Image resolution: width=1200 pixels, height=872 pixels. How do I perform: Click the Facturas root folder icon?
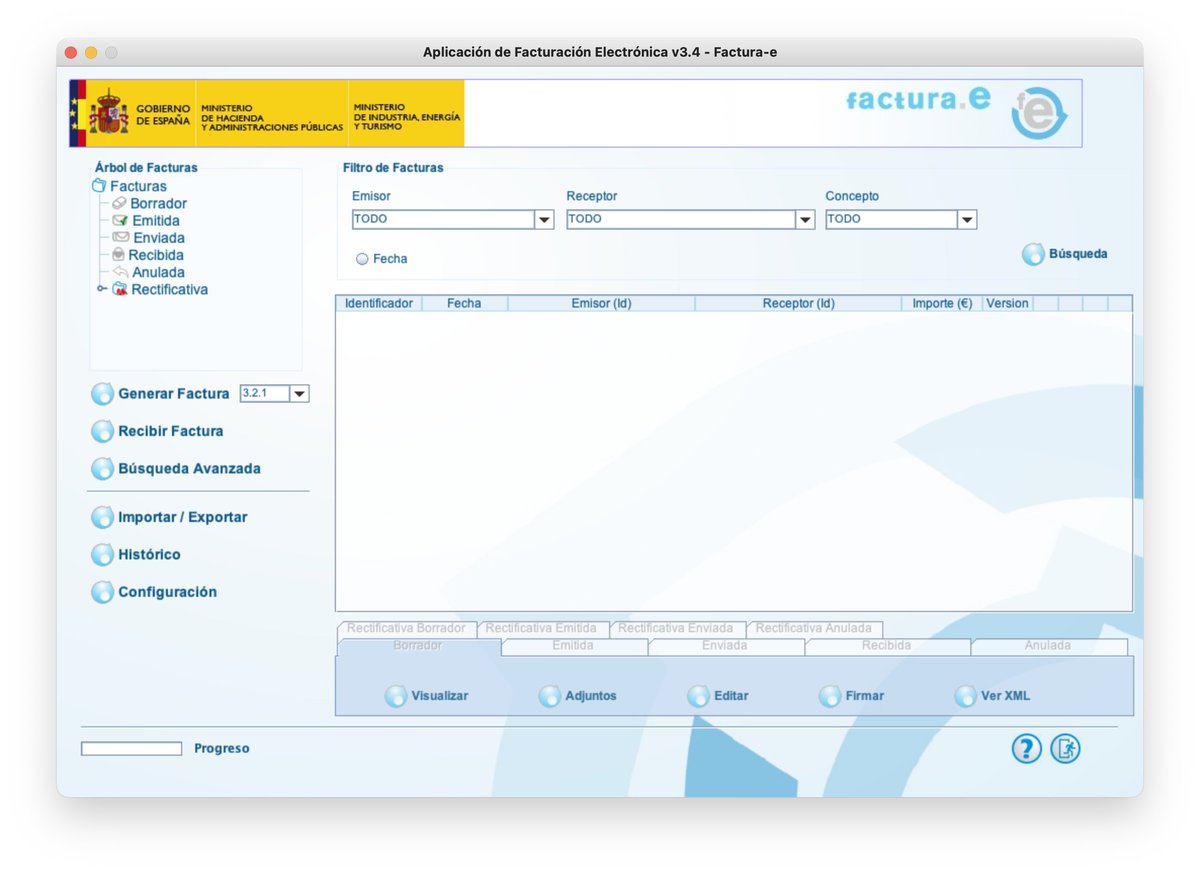[x=99, y=186]
